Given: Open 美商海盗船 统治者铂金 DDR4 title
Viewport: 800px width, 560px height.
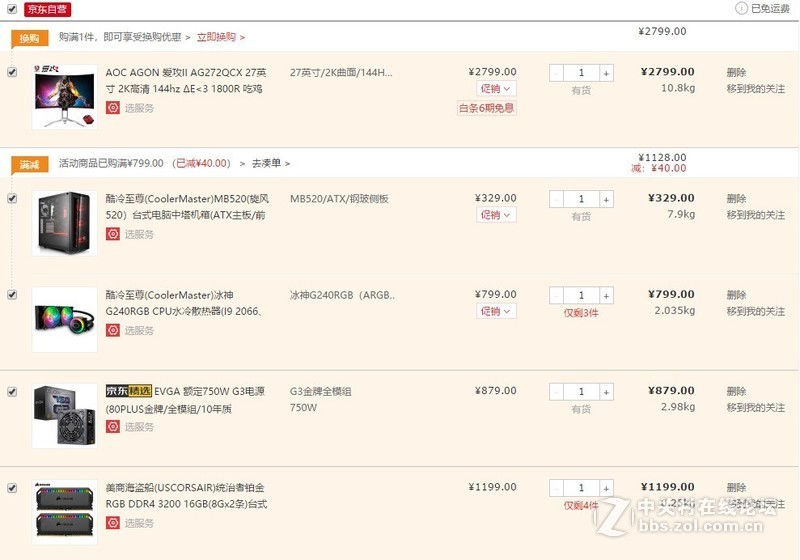Looking at the screenshot, I should (186, 496).
